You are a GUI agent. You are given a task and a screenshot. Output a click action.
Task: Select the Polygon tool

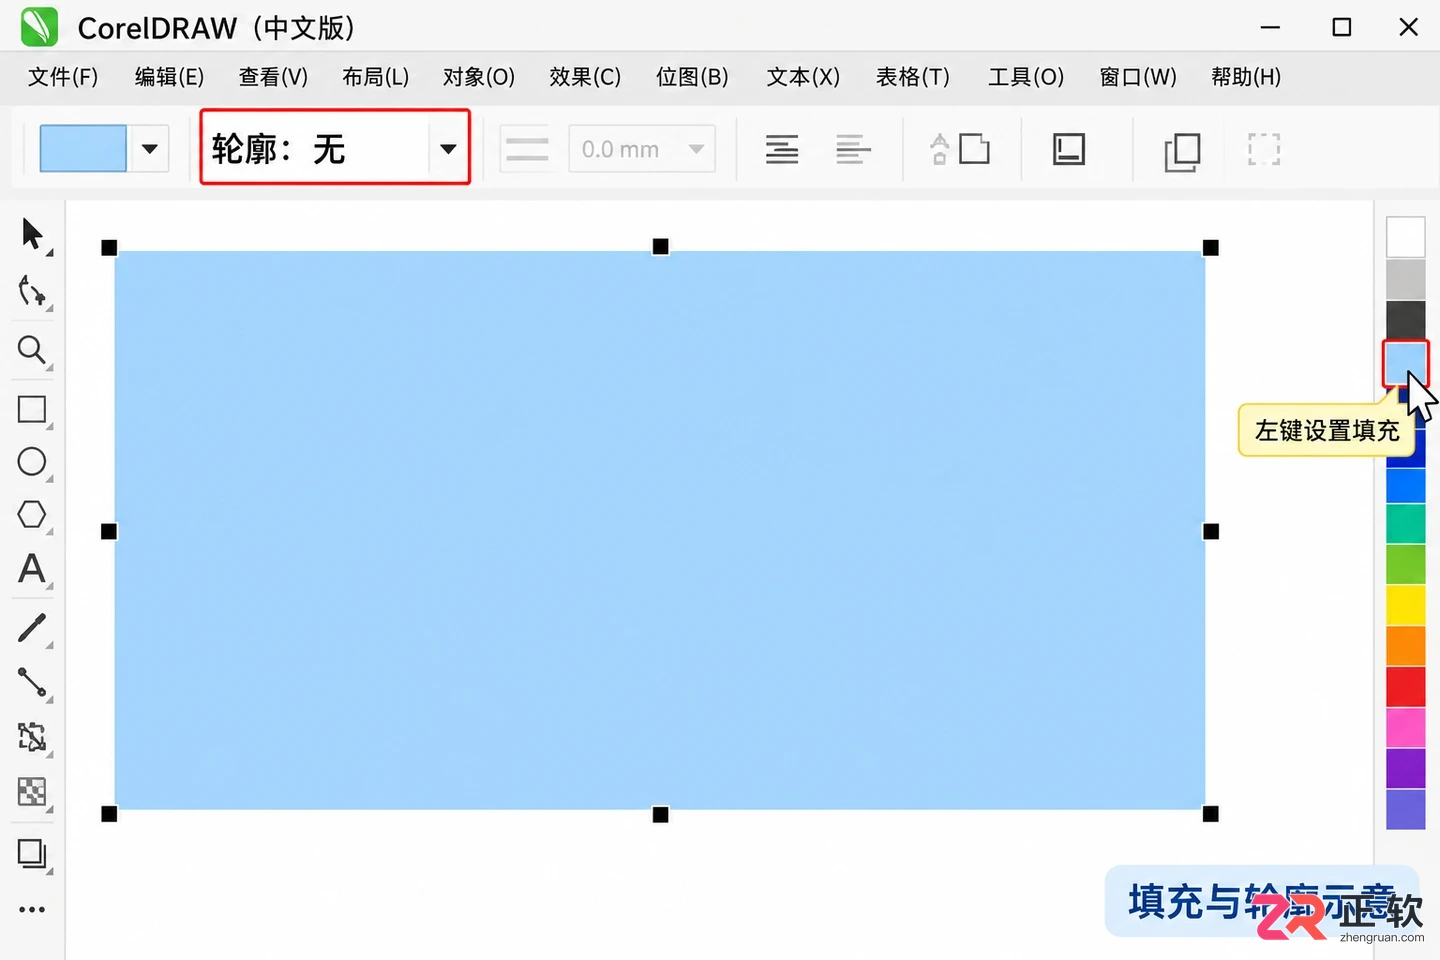(32, 514)
